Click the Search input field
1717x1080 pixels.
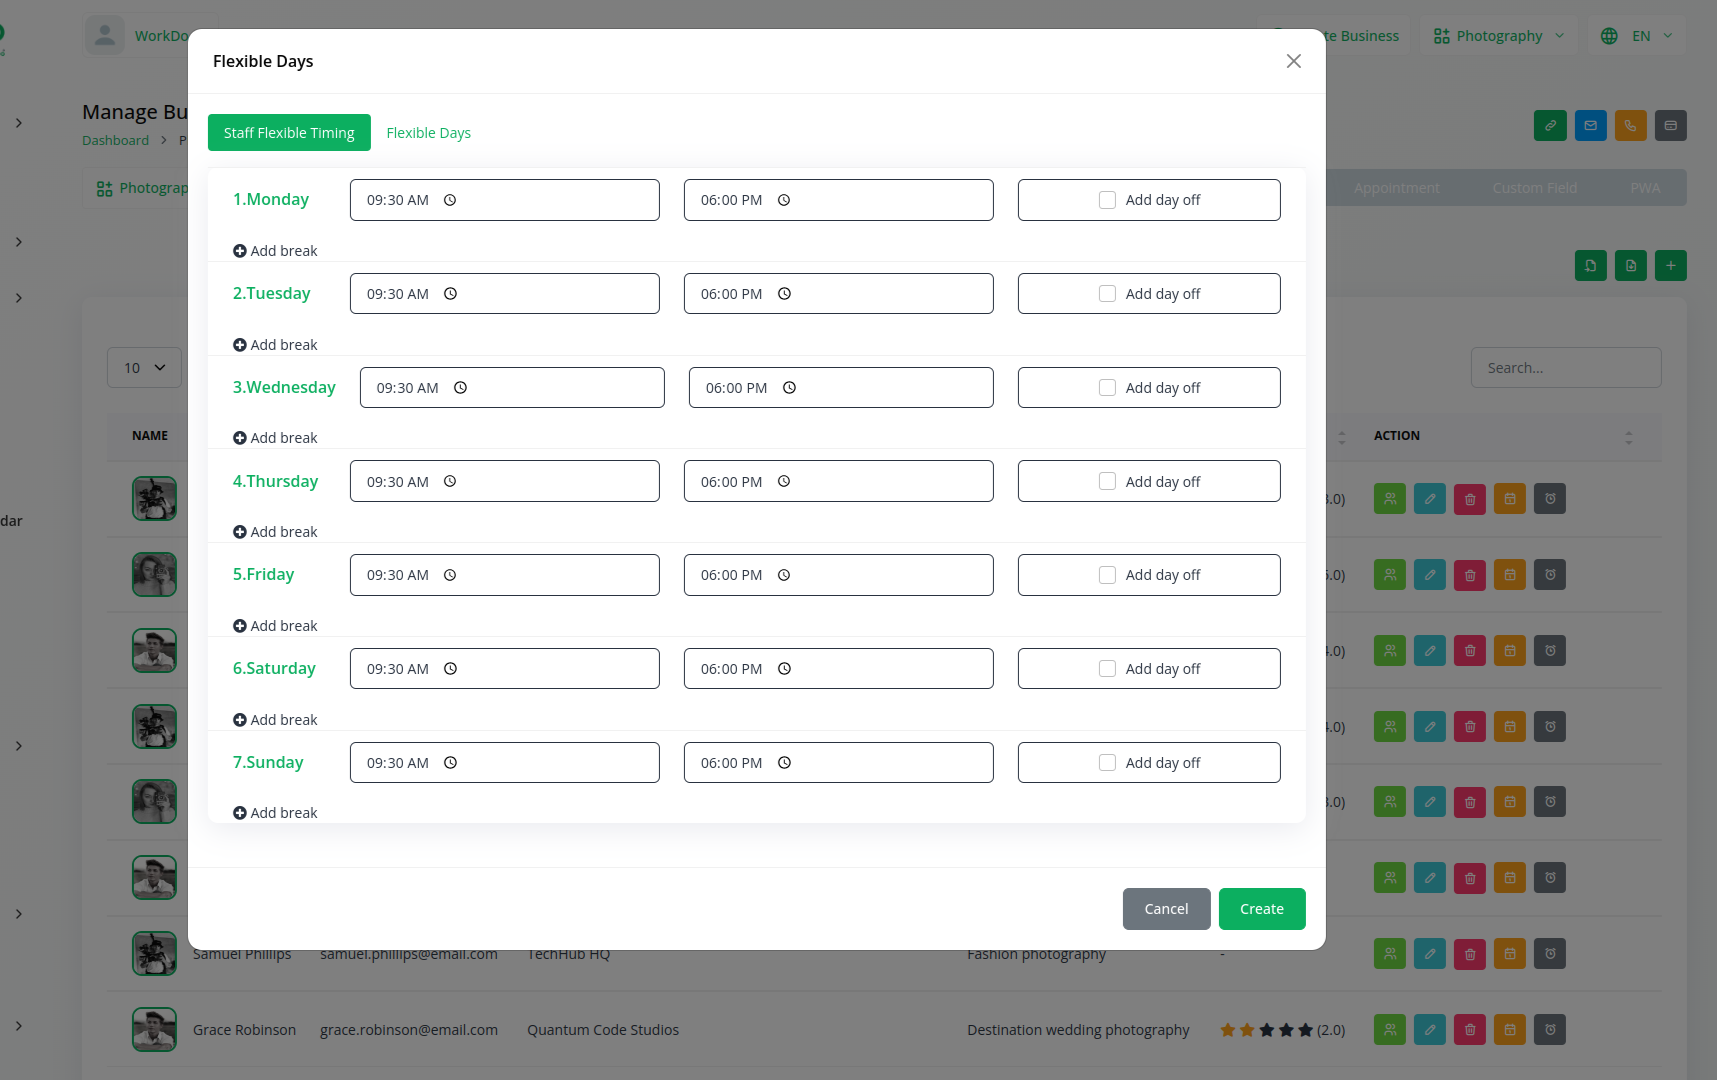(1566, 368)
